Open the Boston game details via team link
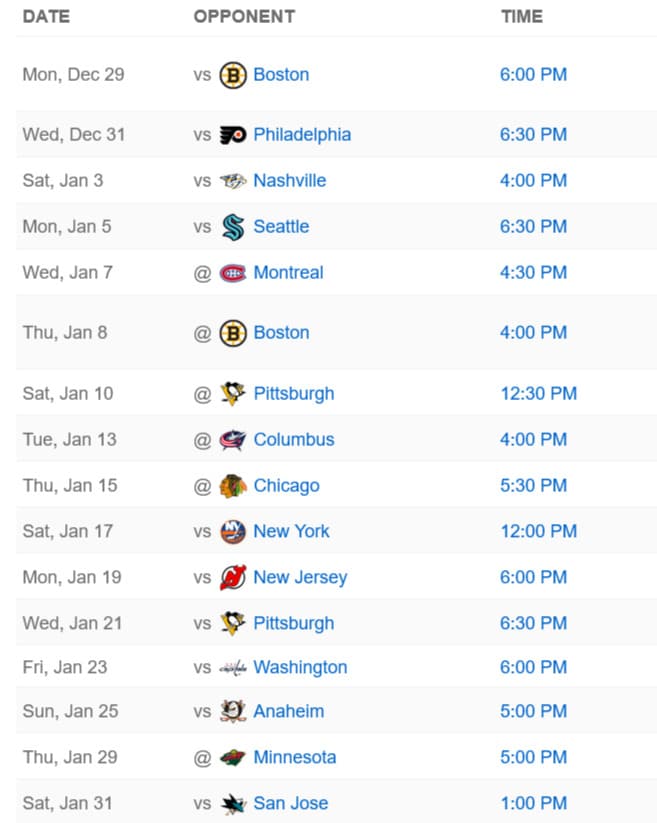The width and height of the screenshot is (657, 823). [x=281, y=74]
